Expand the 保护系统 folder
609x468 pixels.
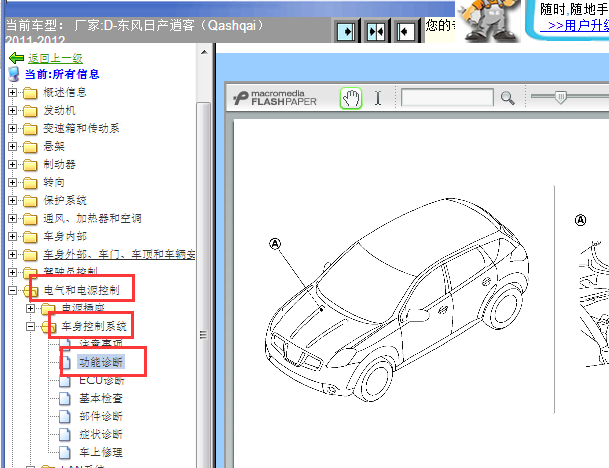(x=12, y=200)
